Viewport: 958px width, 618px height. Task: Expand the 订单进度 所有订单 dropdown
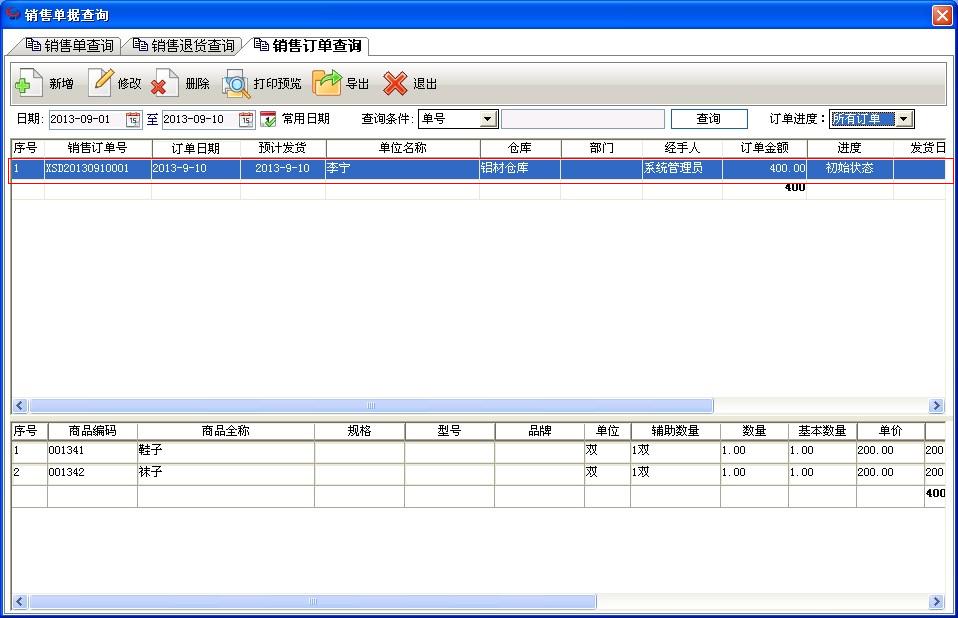[904, 119]
